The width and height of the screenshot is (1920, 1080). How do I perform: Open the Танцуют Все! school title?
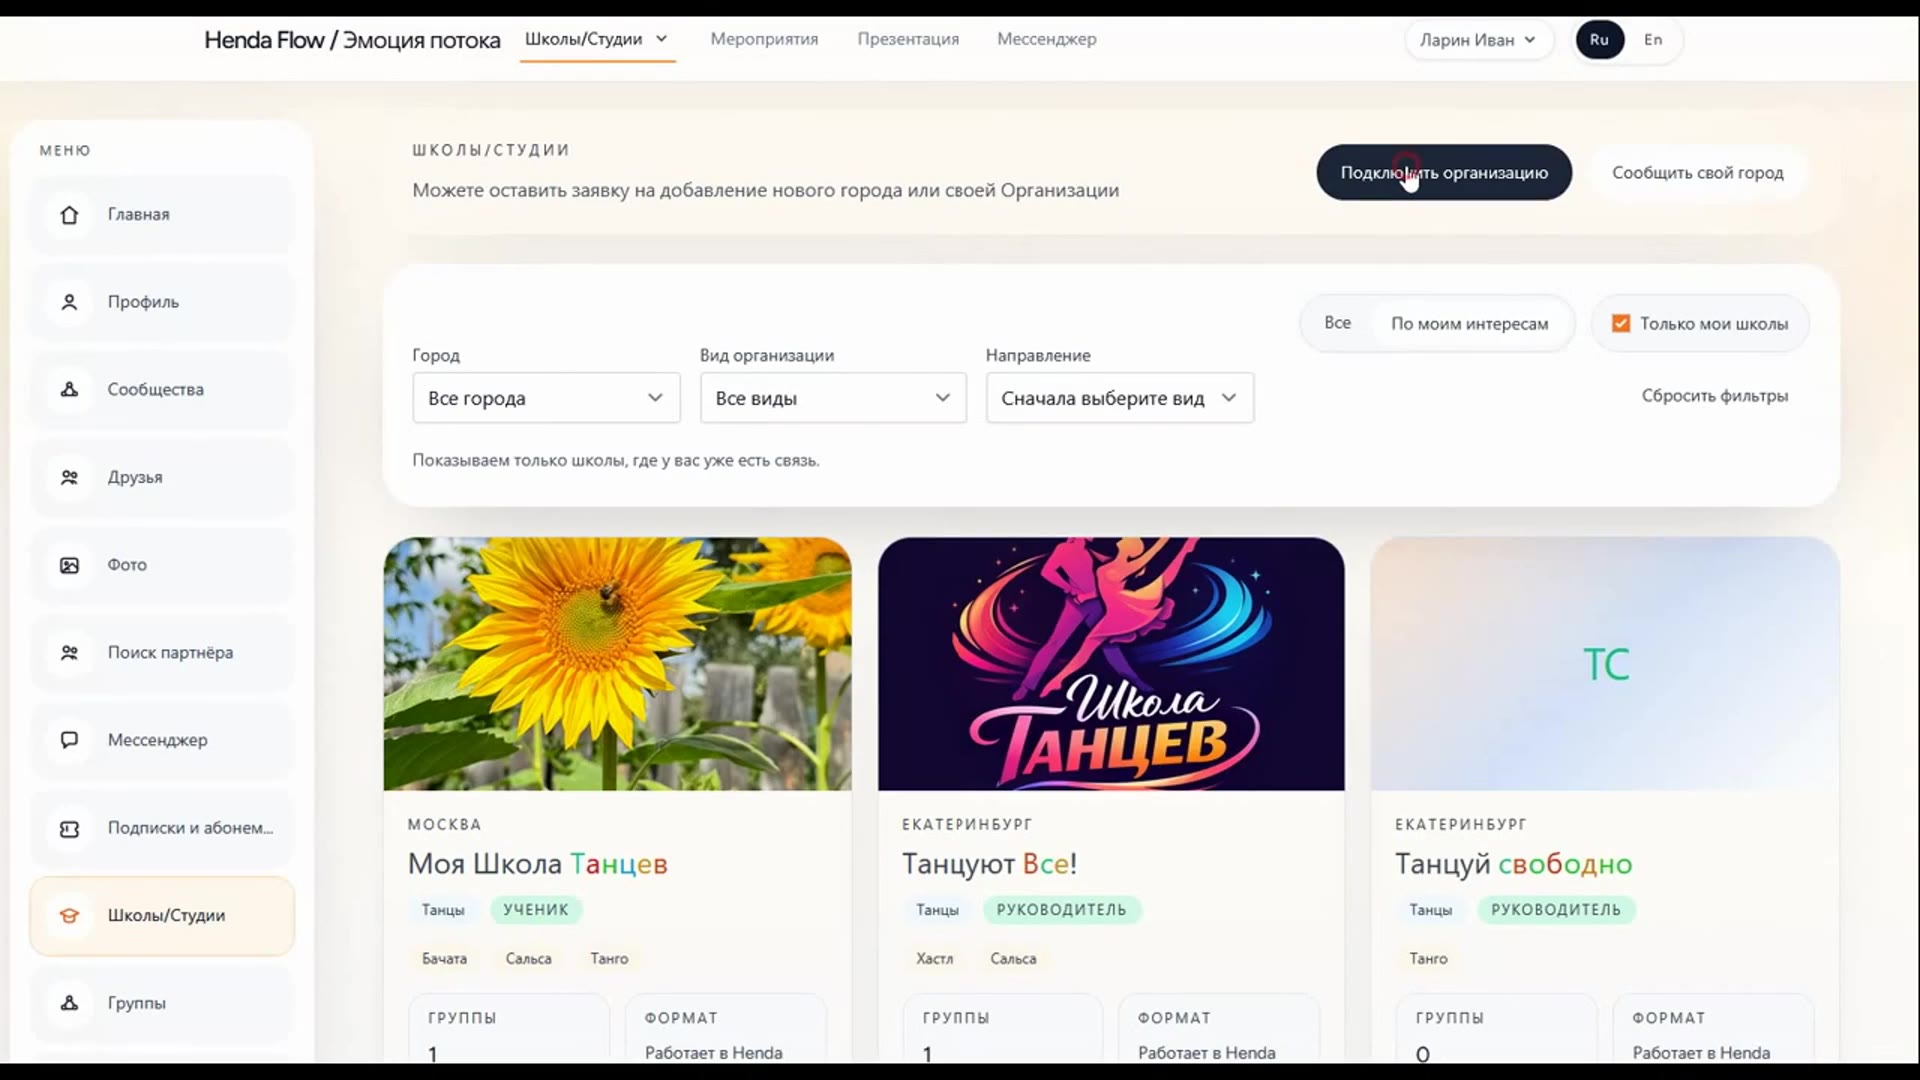coord(989,864)
